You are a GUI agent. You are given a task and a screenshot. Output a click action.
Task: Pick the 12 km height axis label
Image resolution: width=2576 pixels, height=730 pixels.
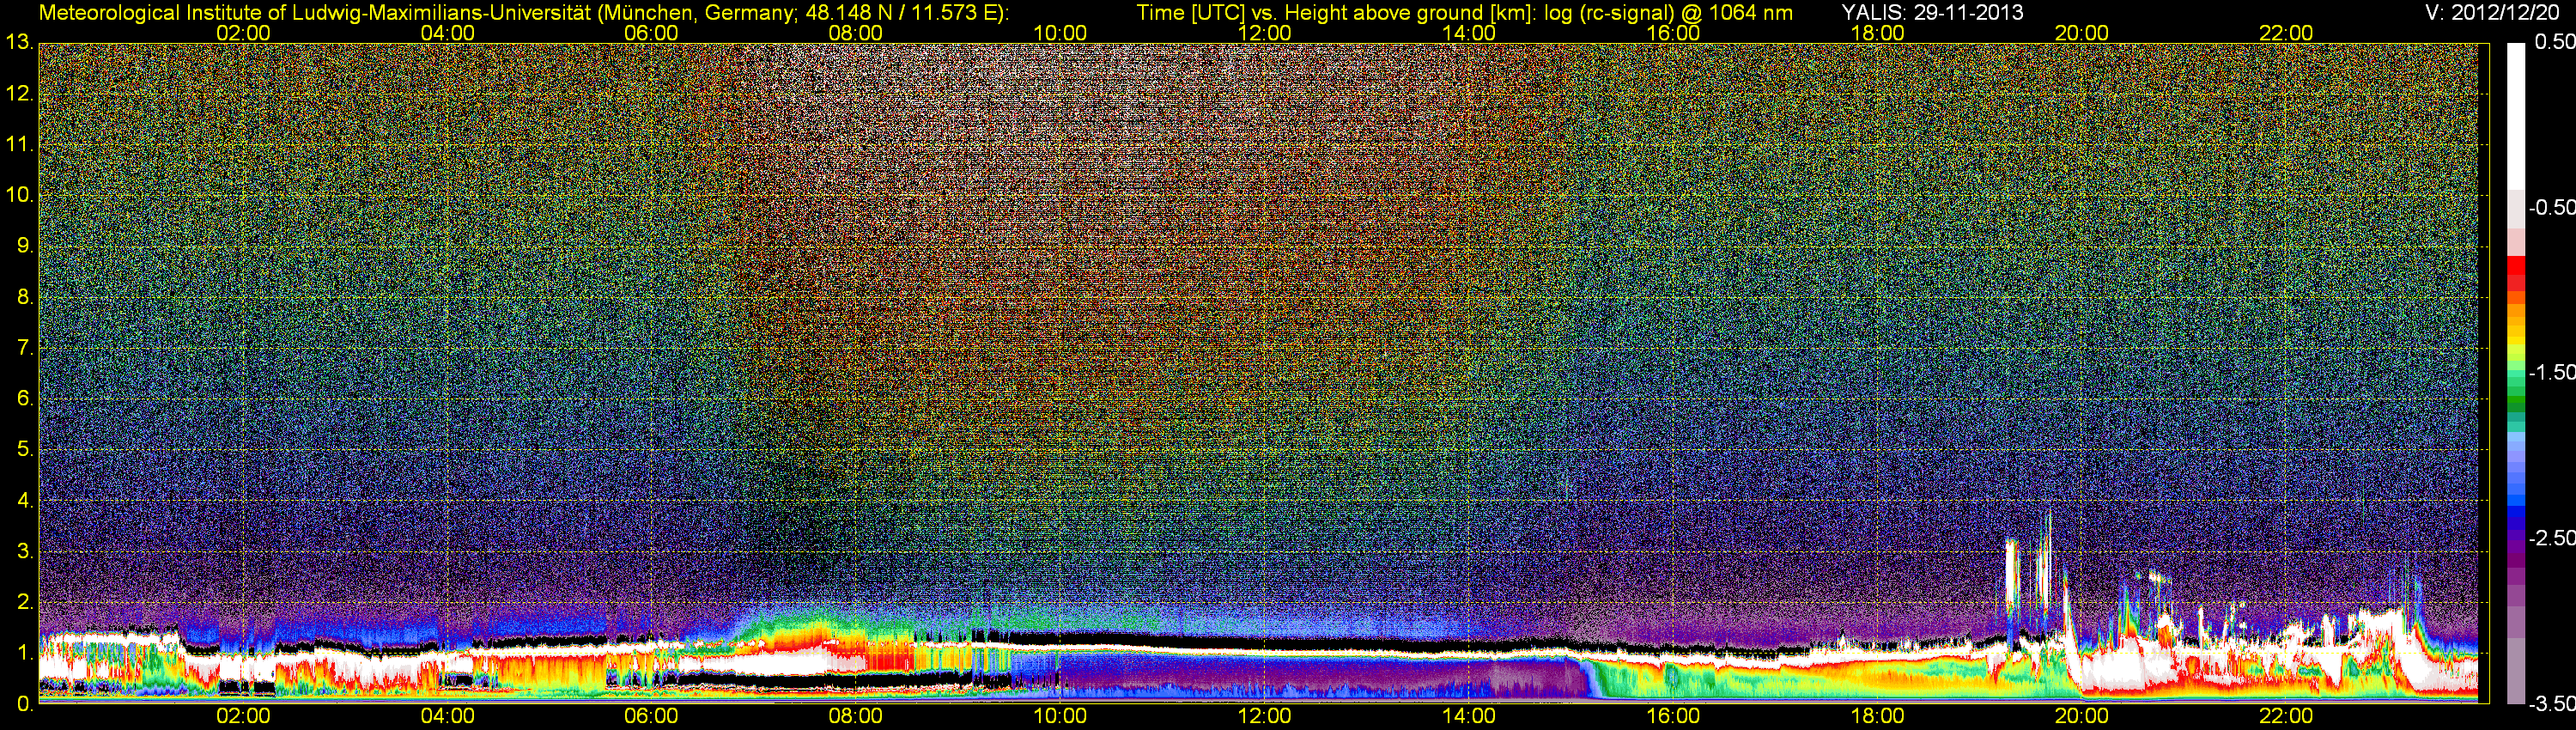(19, 94)
